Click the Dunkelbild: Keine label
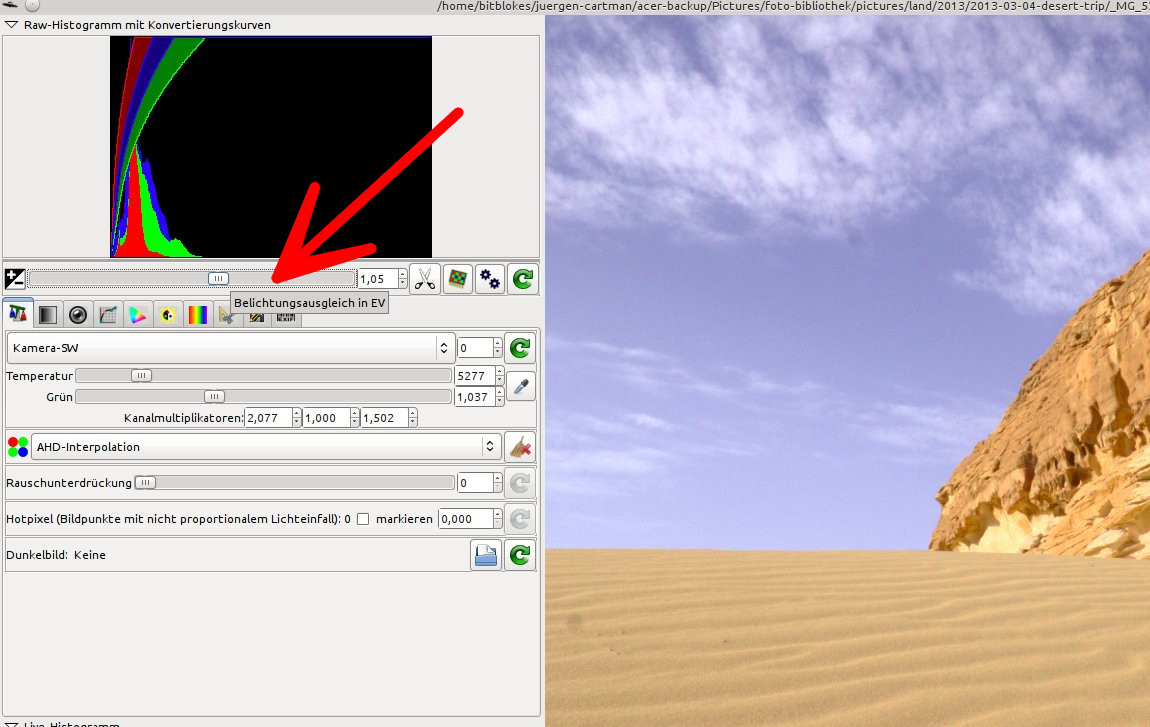Viewport: 1150px width, 727px height. pyautogui.click(x=56, y=555)
